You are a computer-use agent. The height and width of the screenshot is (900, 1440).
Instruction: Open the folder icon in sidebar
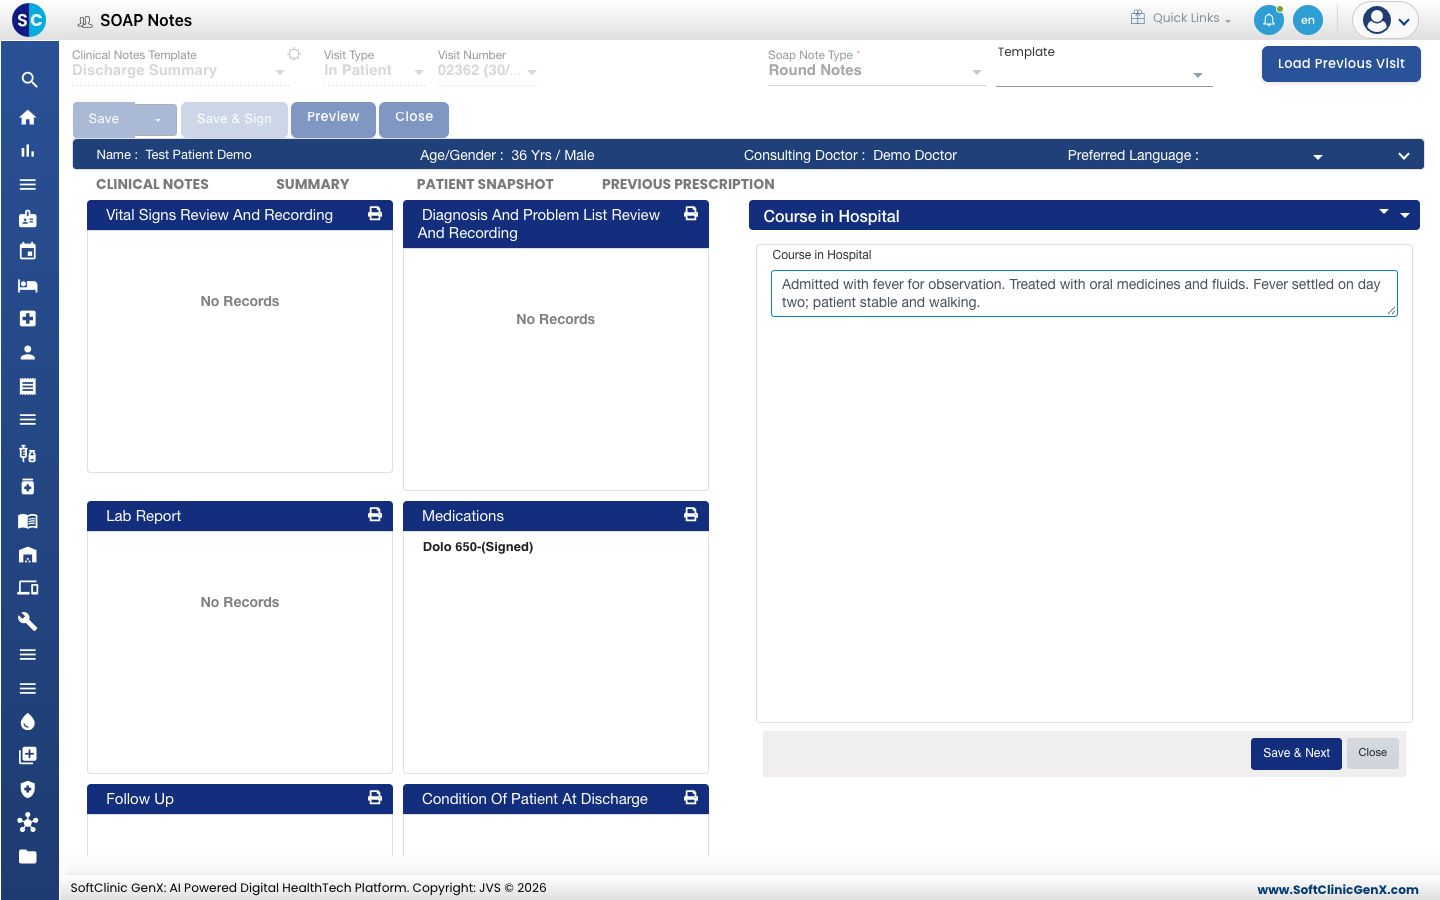click(x=28, y=856)
